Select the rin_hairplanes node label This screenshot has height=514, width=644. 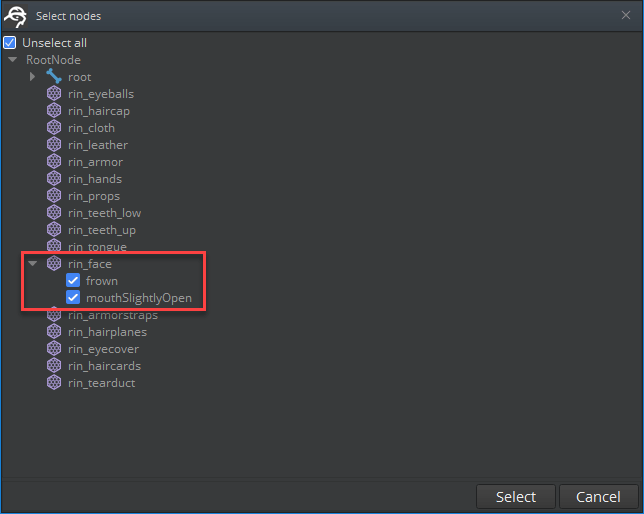coord(106,332)
